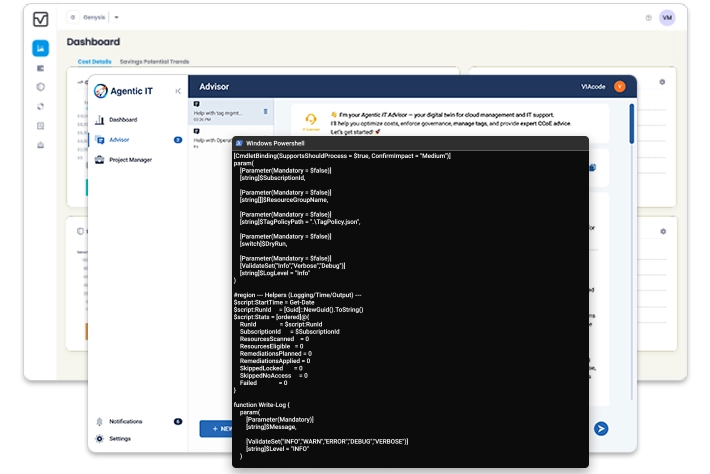Click the shield icon in left rail
This screenshot has width=710, height=474.
coord(40,87)
